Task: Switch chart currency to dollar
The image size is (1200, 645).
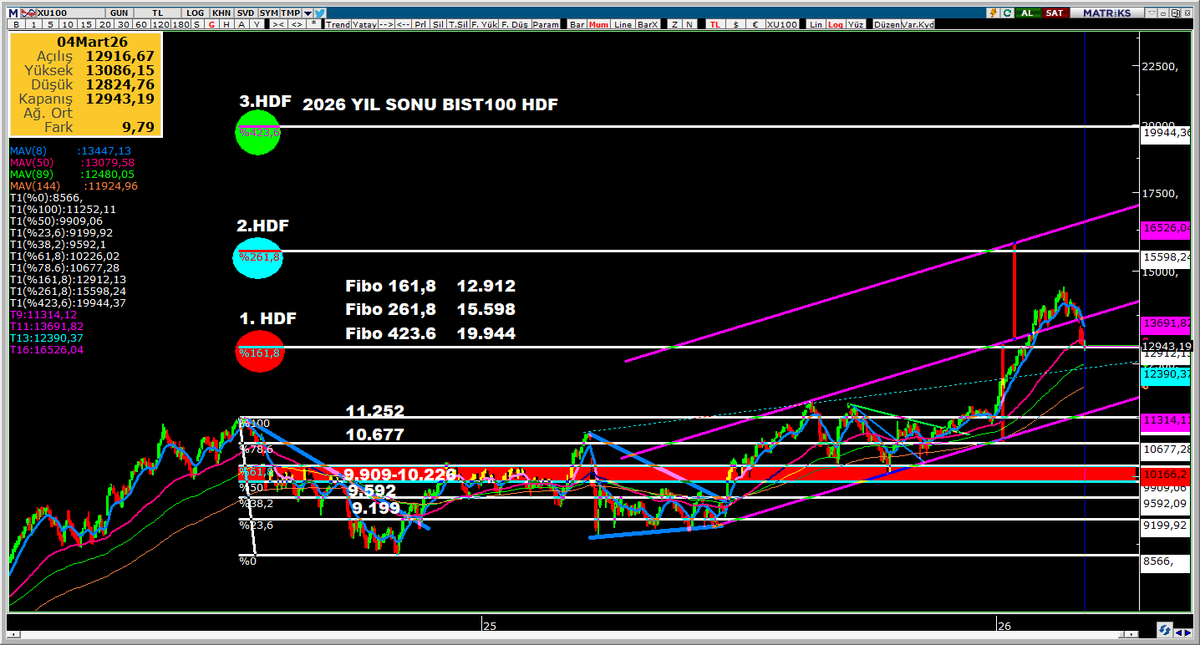Action: click(x=736, y=24)
